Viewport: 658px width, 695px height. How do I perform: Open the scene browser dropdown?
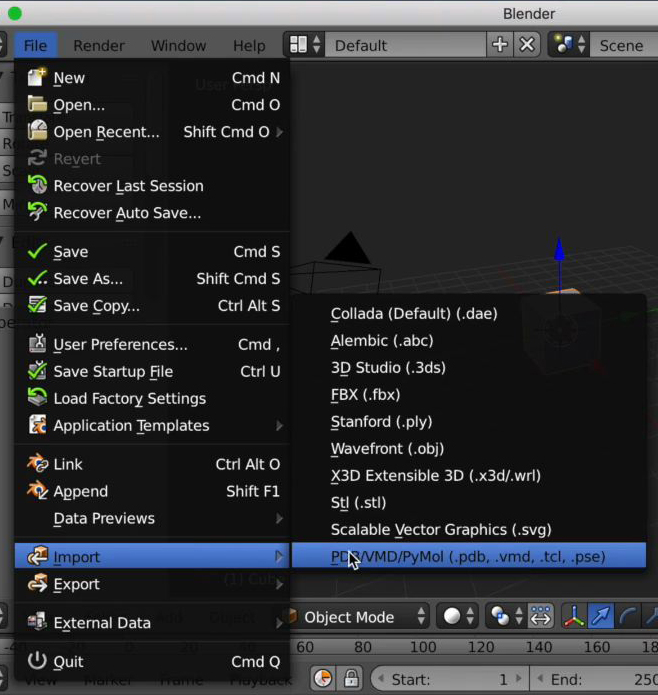[569, 45]
